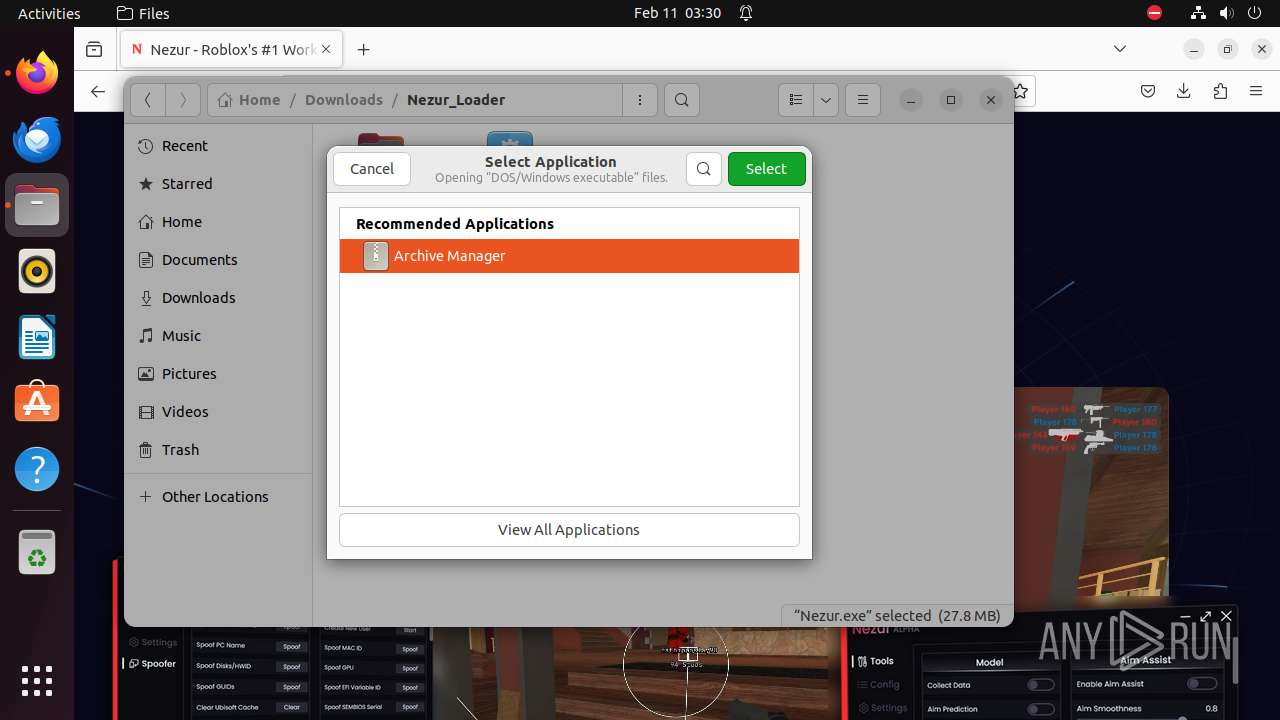Open Firefox extensions menu

pyautogui.click(x=1220, y=92)
